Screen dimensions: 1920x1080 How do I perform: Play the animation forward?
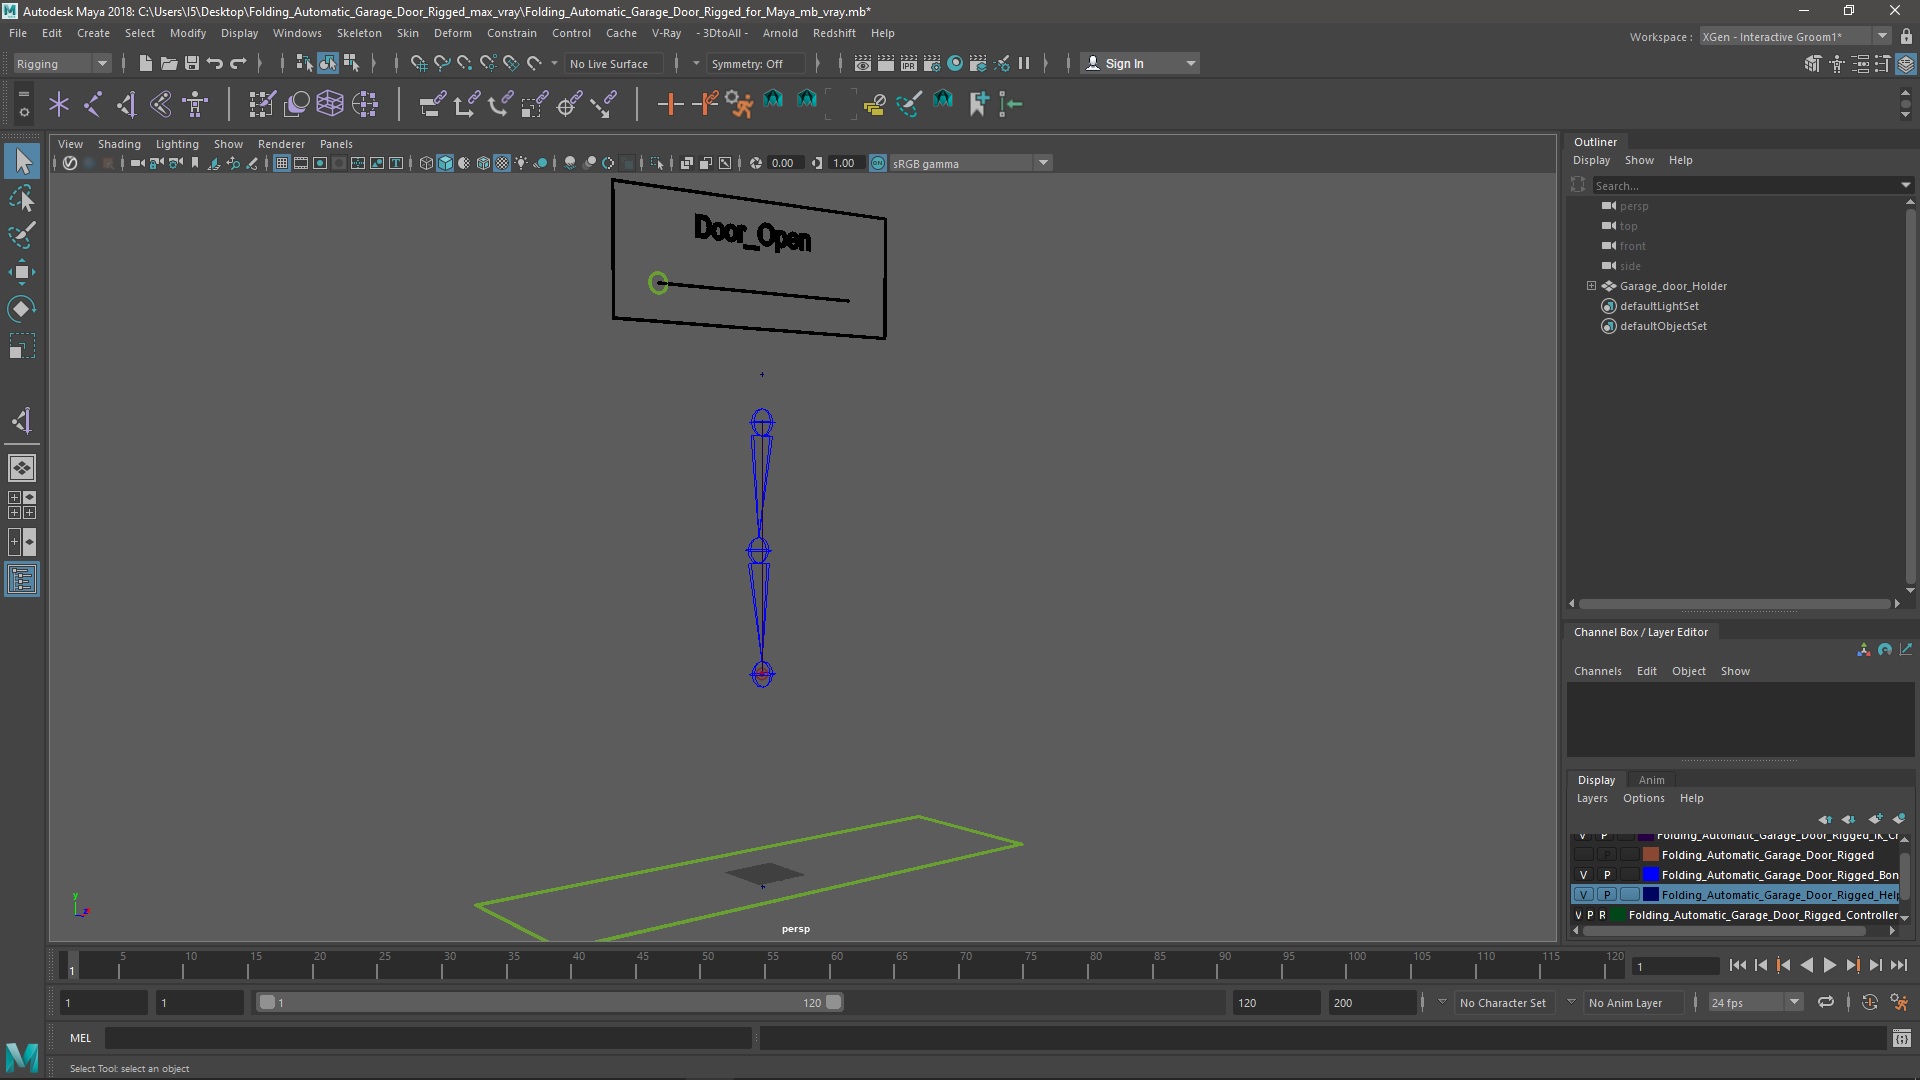1829,965
